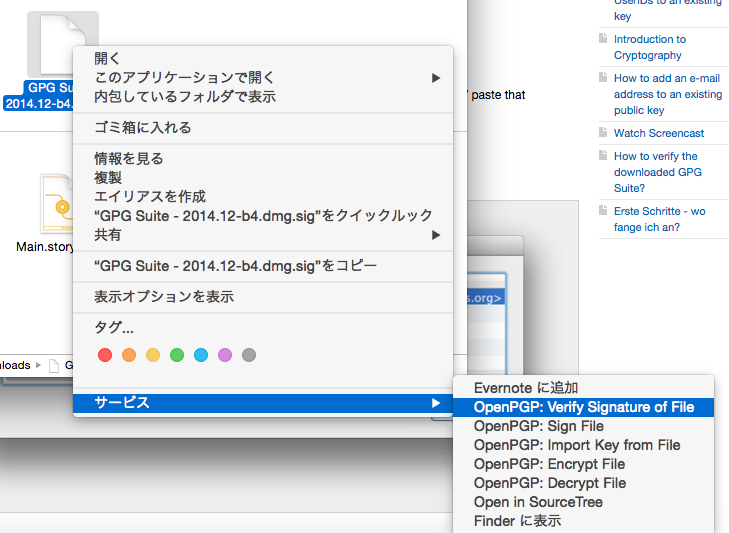This screenshot has height=533, width=729.
Task: Choose エイリアスを作成 menu item
Action: coord(263,197)
